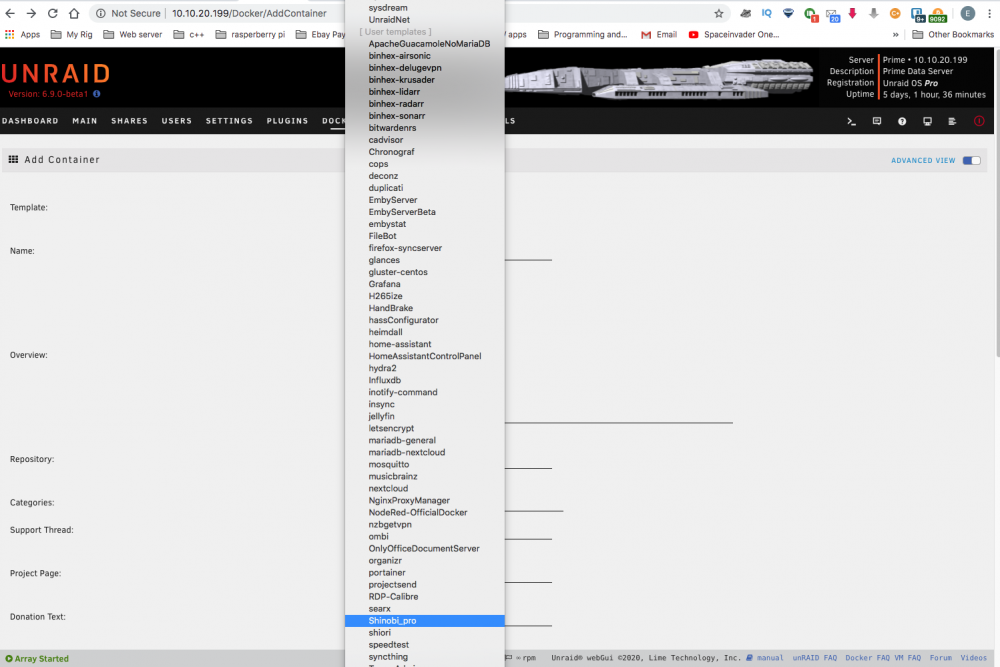Click the gray download arrow extension

tap(874, 13)
